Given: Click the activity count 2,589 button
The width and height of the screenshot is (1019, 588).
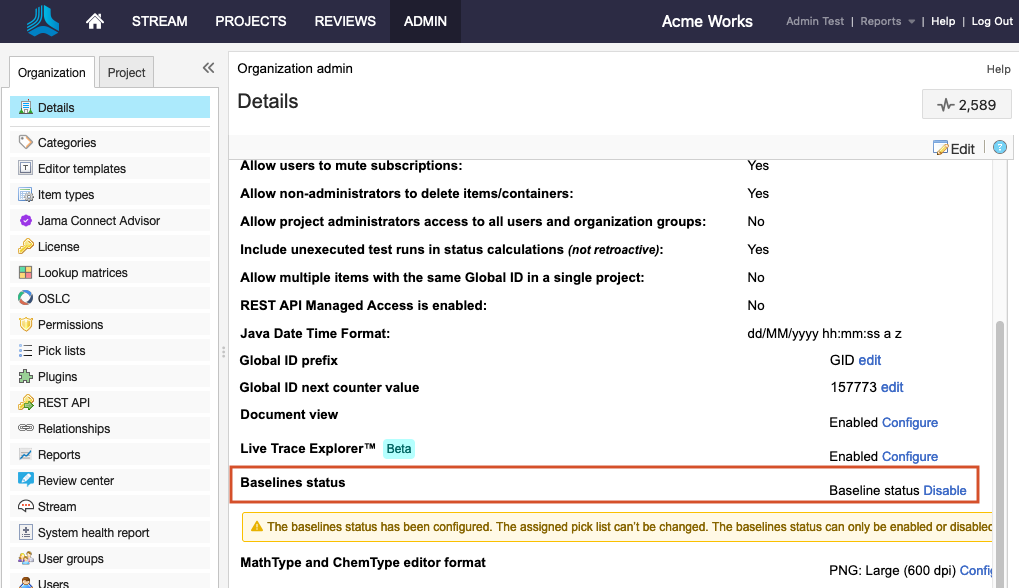Looking at the screenshot, I should point(966,105).
